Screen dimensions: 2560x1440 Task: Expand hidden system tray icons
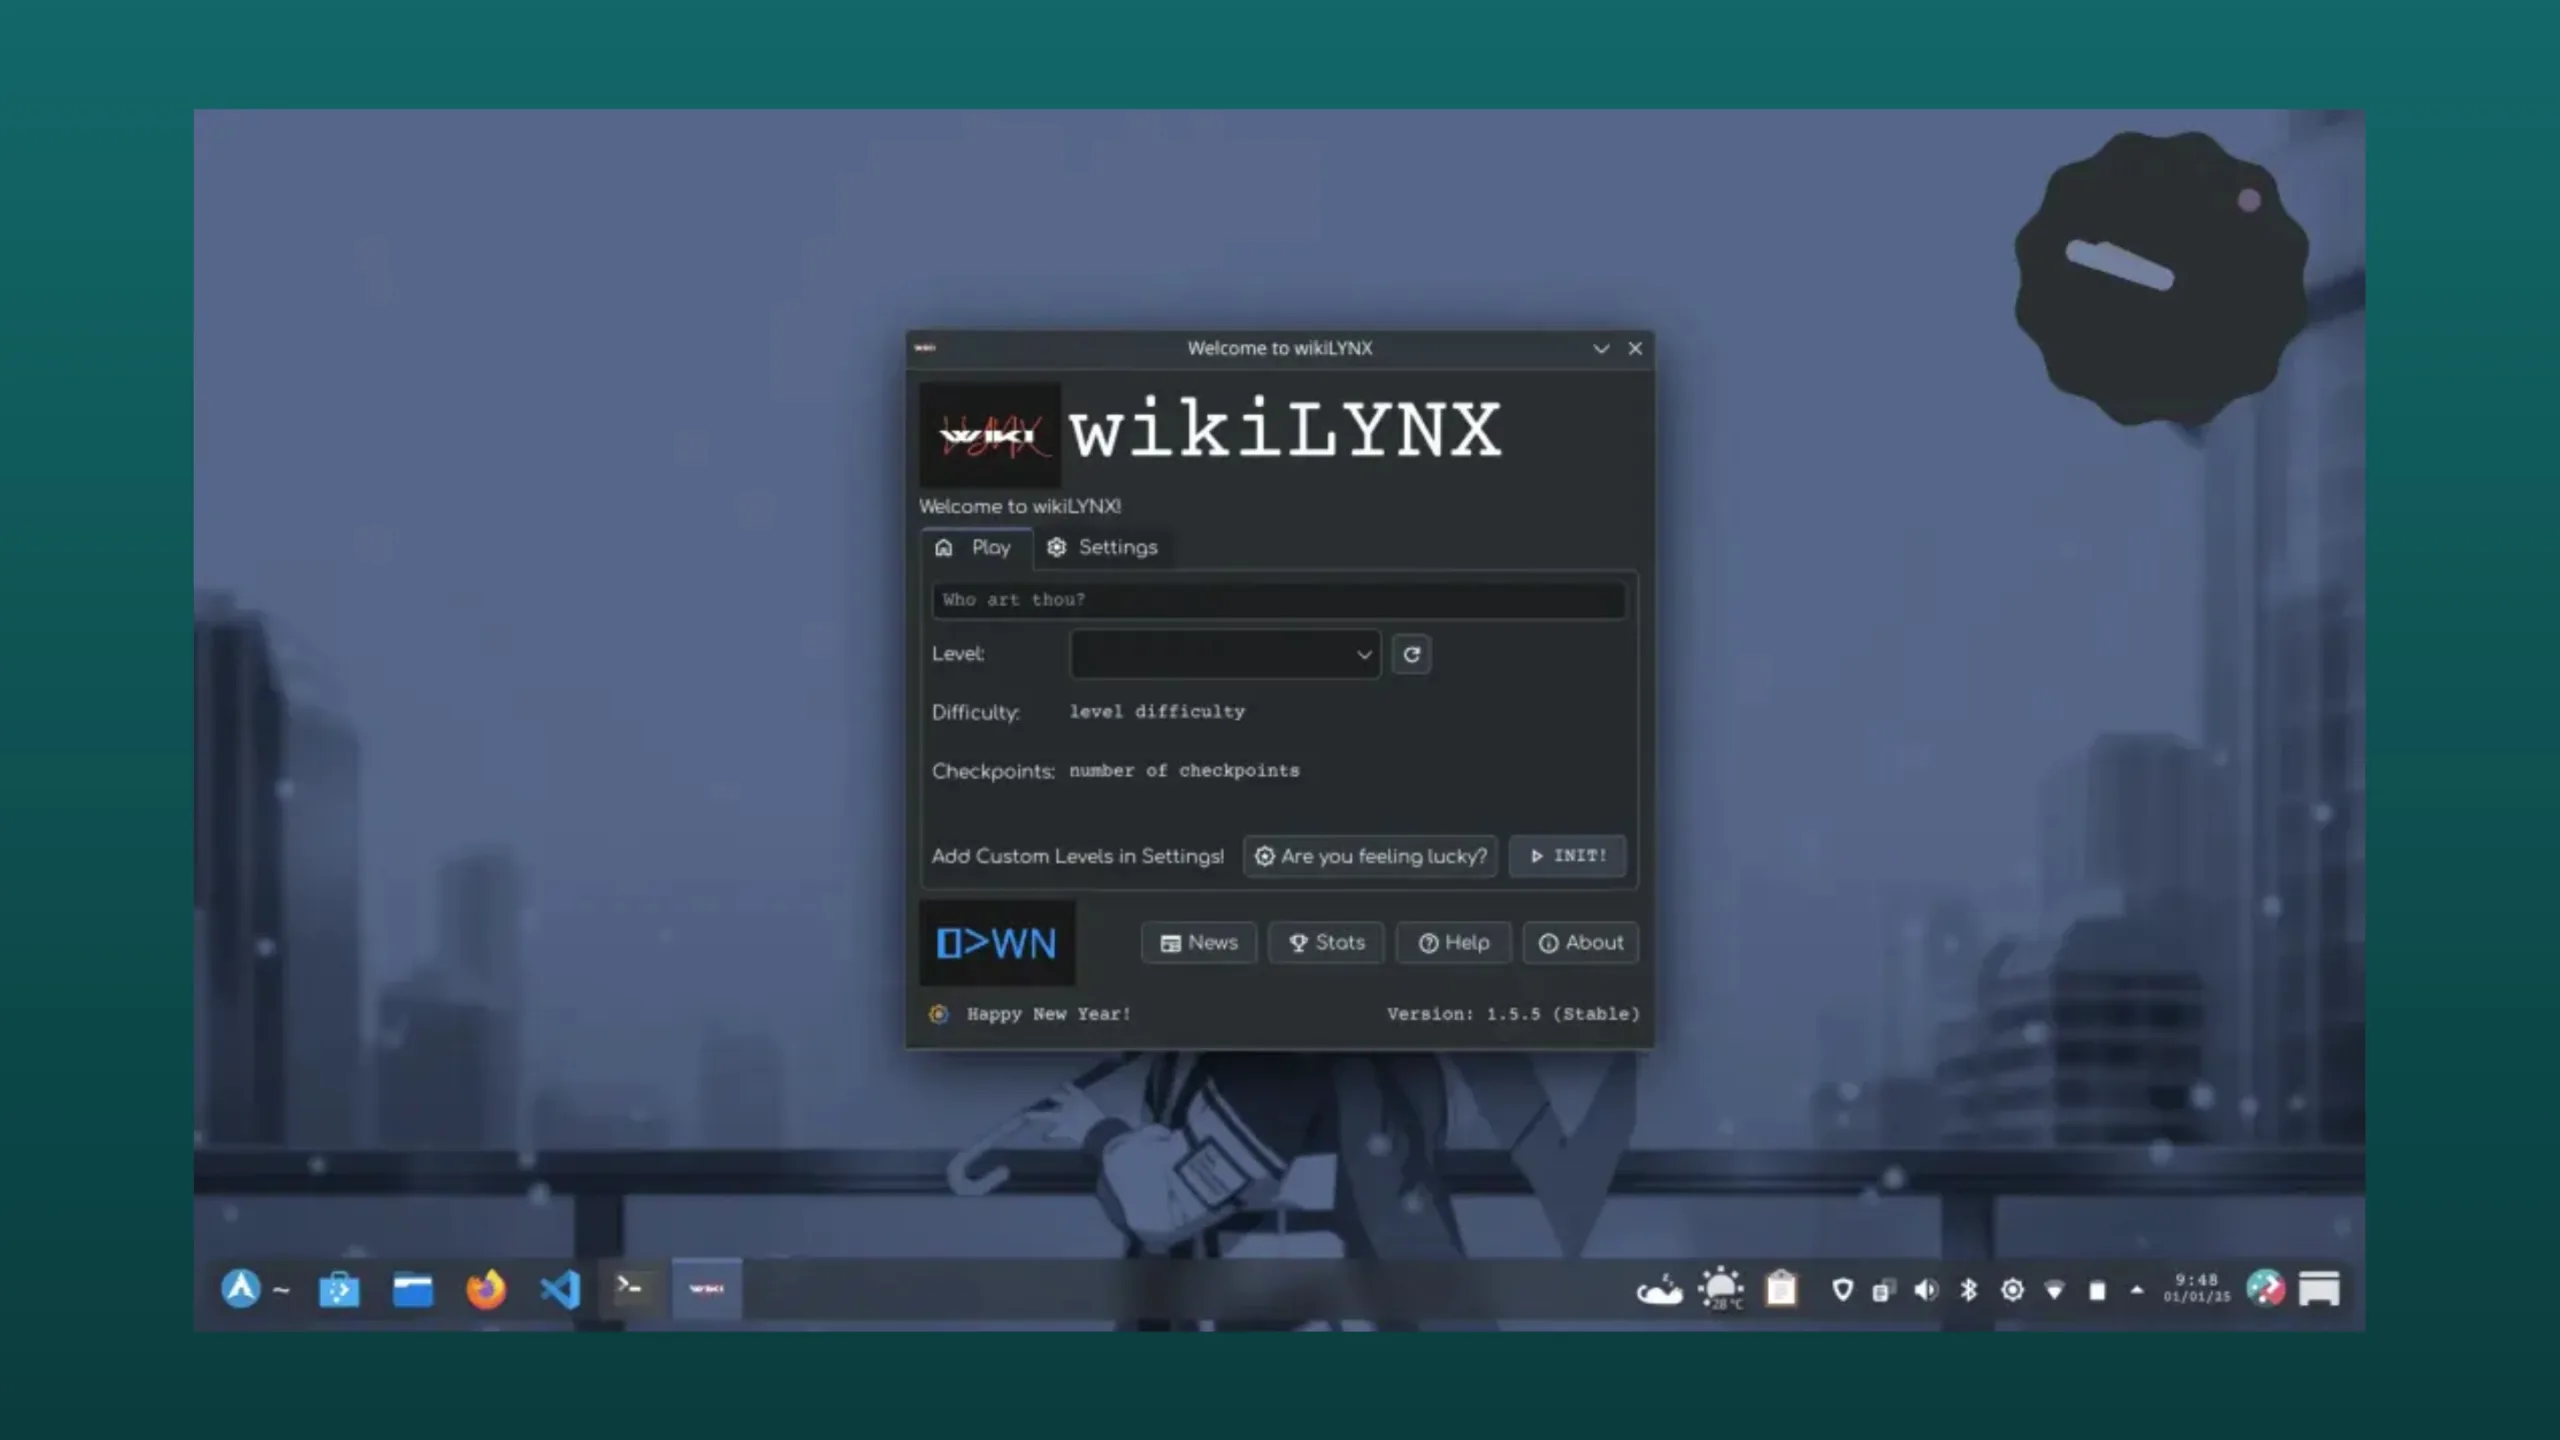tap(2137, 1290)
